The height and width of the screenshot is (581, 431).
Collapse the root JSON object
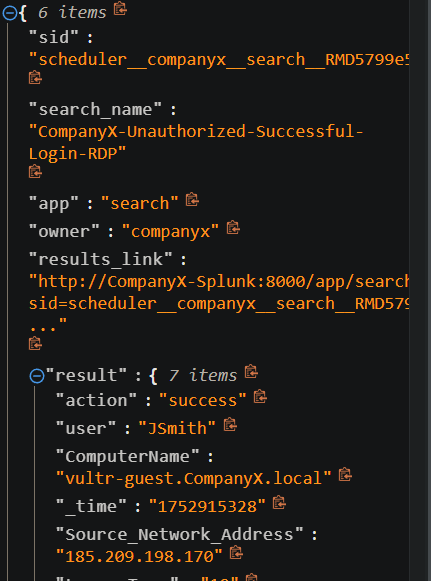[x=10, y=13]
